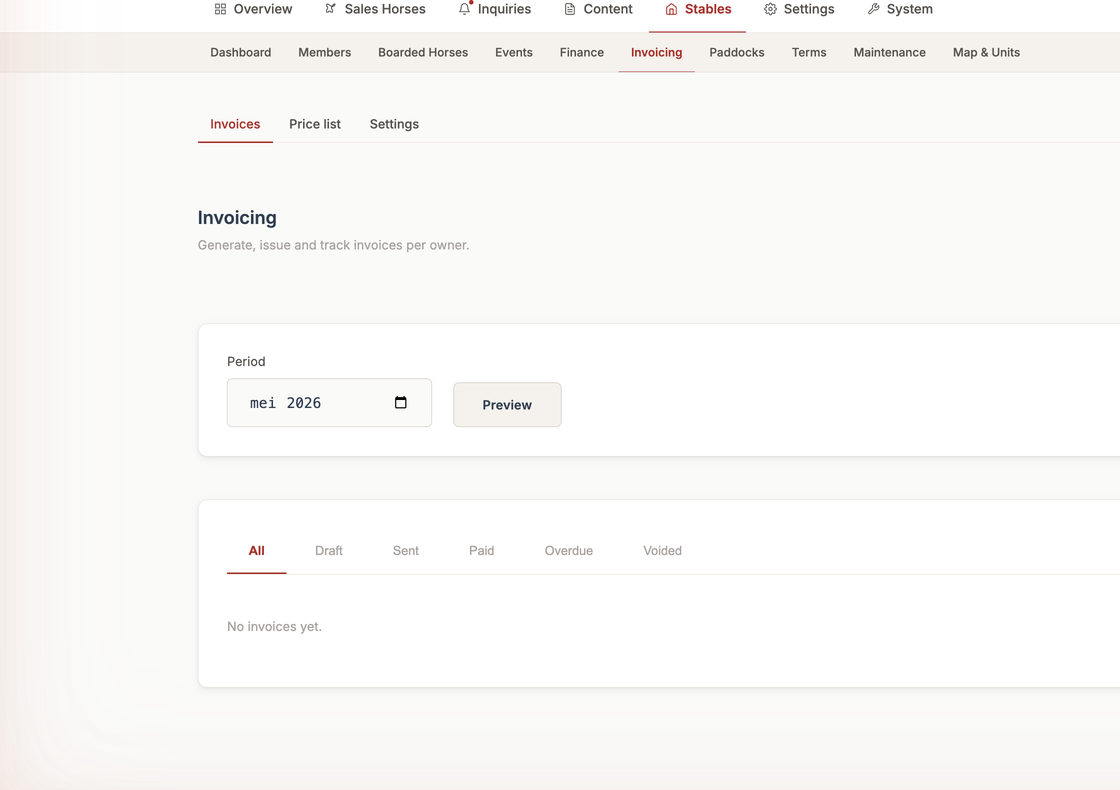Switch to the Finance subtab
This screenshot has height=790, width=1120.
pos(581,52)
